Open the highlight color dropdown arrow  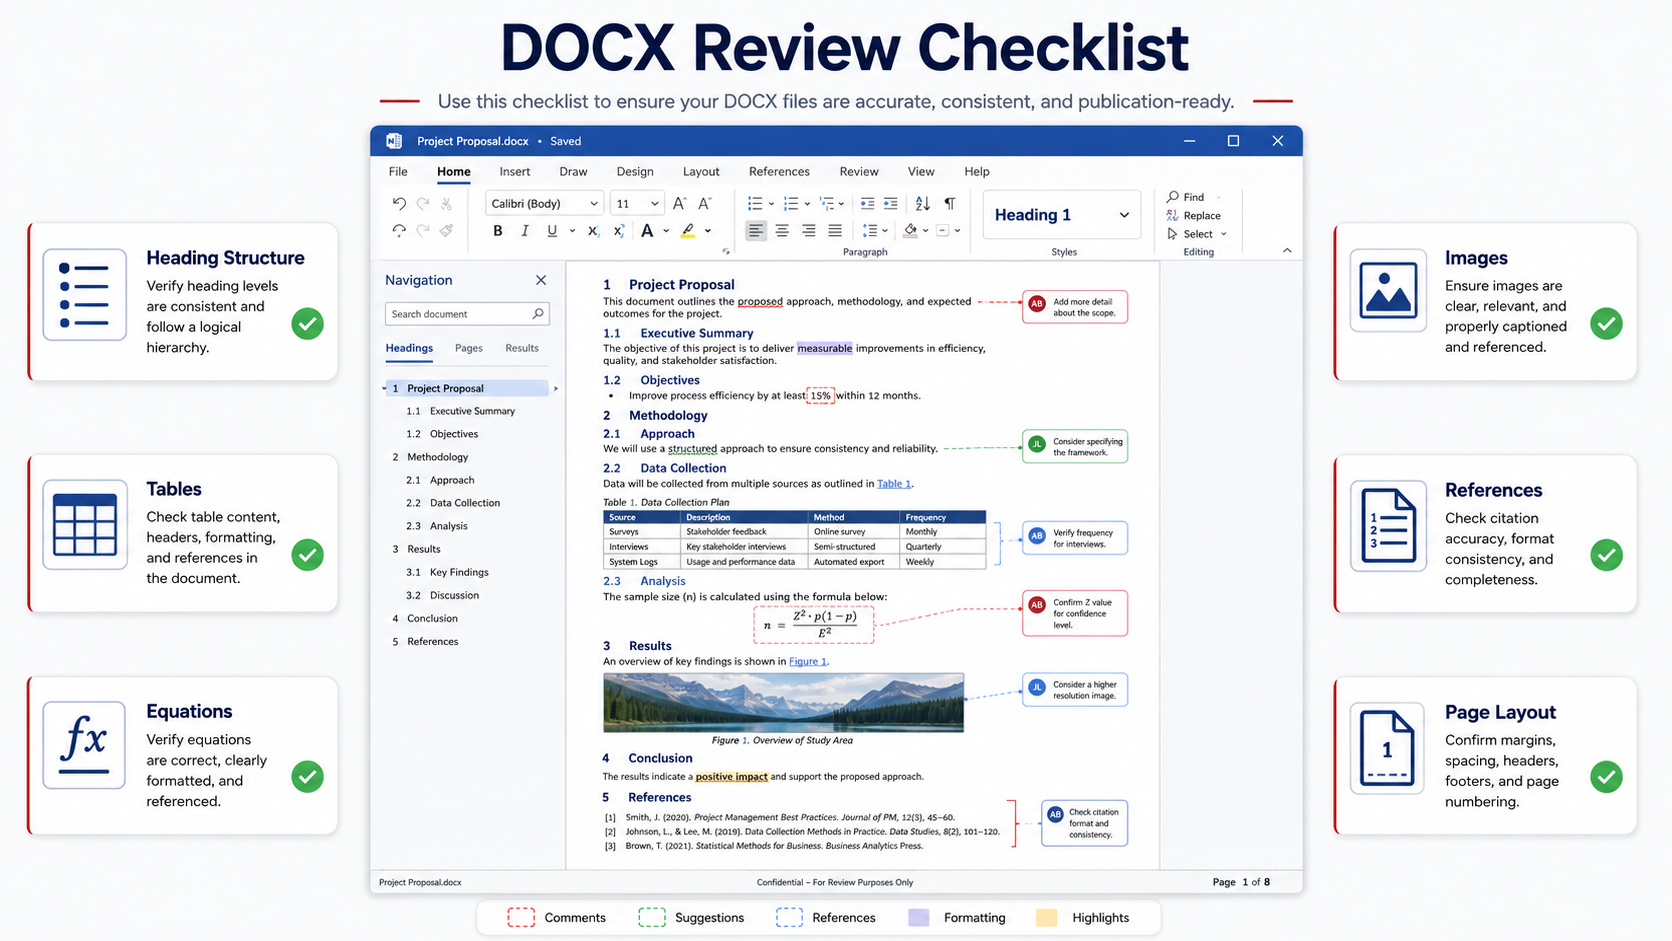pos(708,231)
